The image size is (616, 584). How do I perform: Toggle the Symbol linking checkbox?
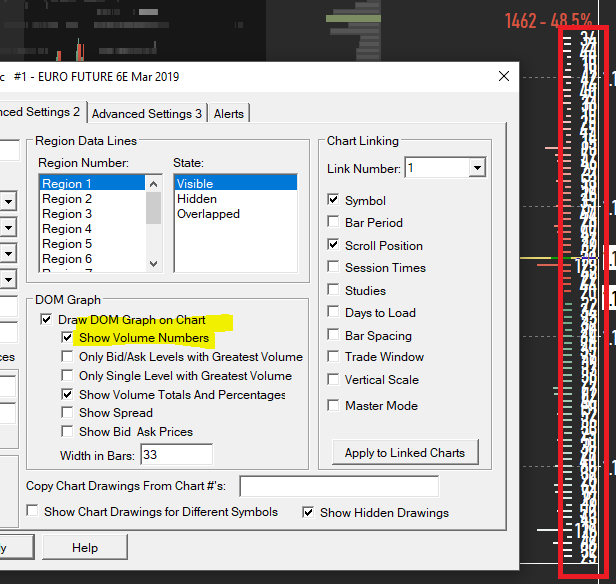333,200
